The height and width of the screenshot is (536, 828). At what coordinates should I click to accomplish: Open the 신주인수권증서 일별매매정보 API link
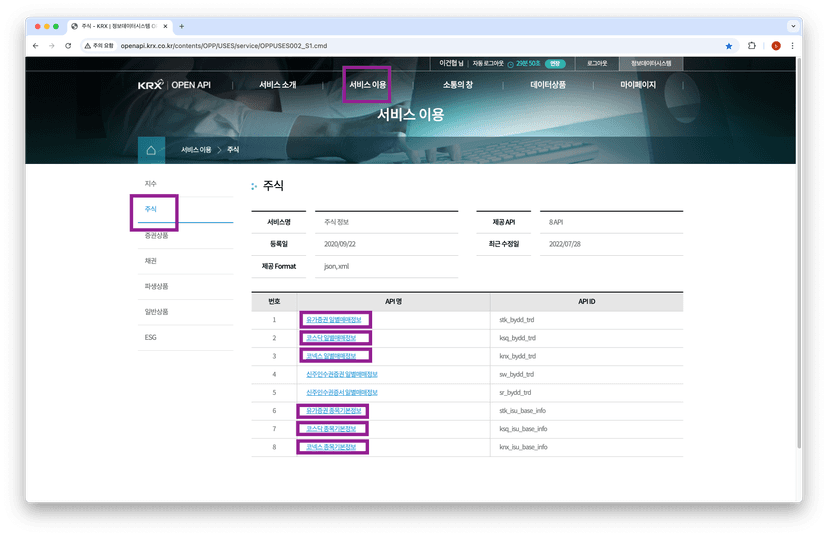point(342,392)
